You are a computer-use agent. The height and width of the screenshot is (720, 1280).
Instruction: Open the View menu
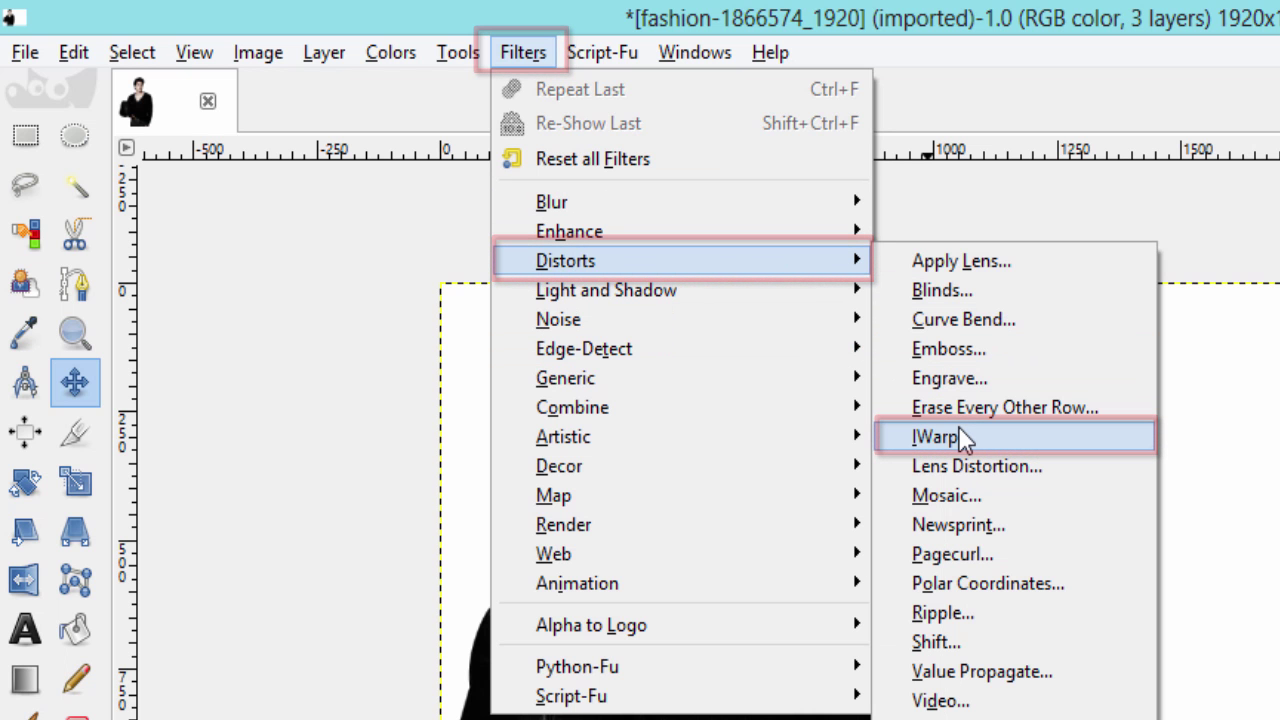pos(194,52)
